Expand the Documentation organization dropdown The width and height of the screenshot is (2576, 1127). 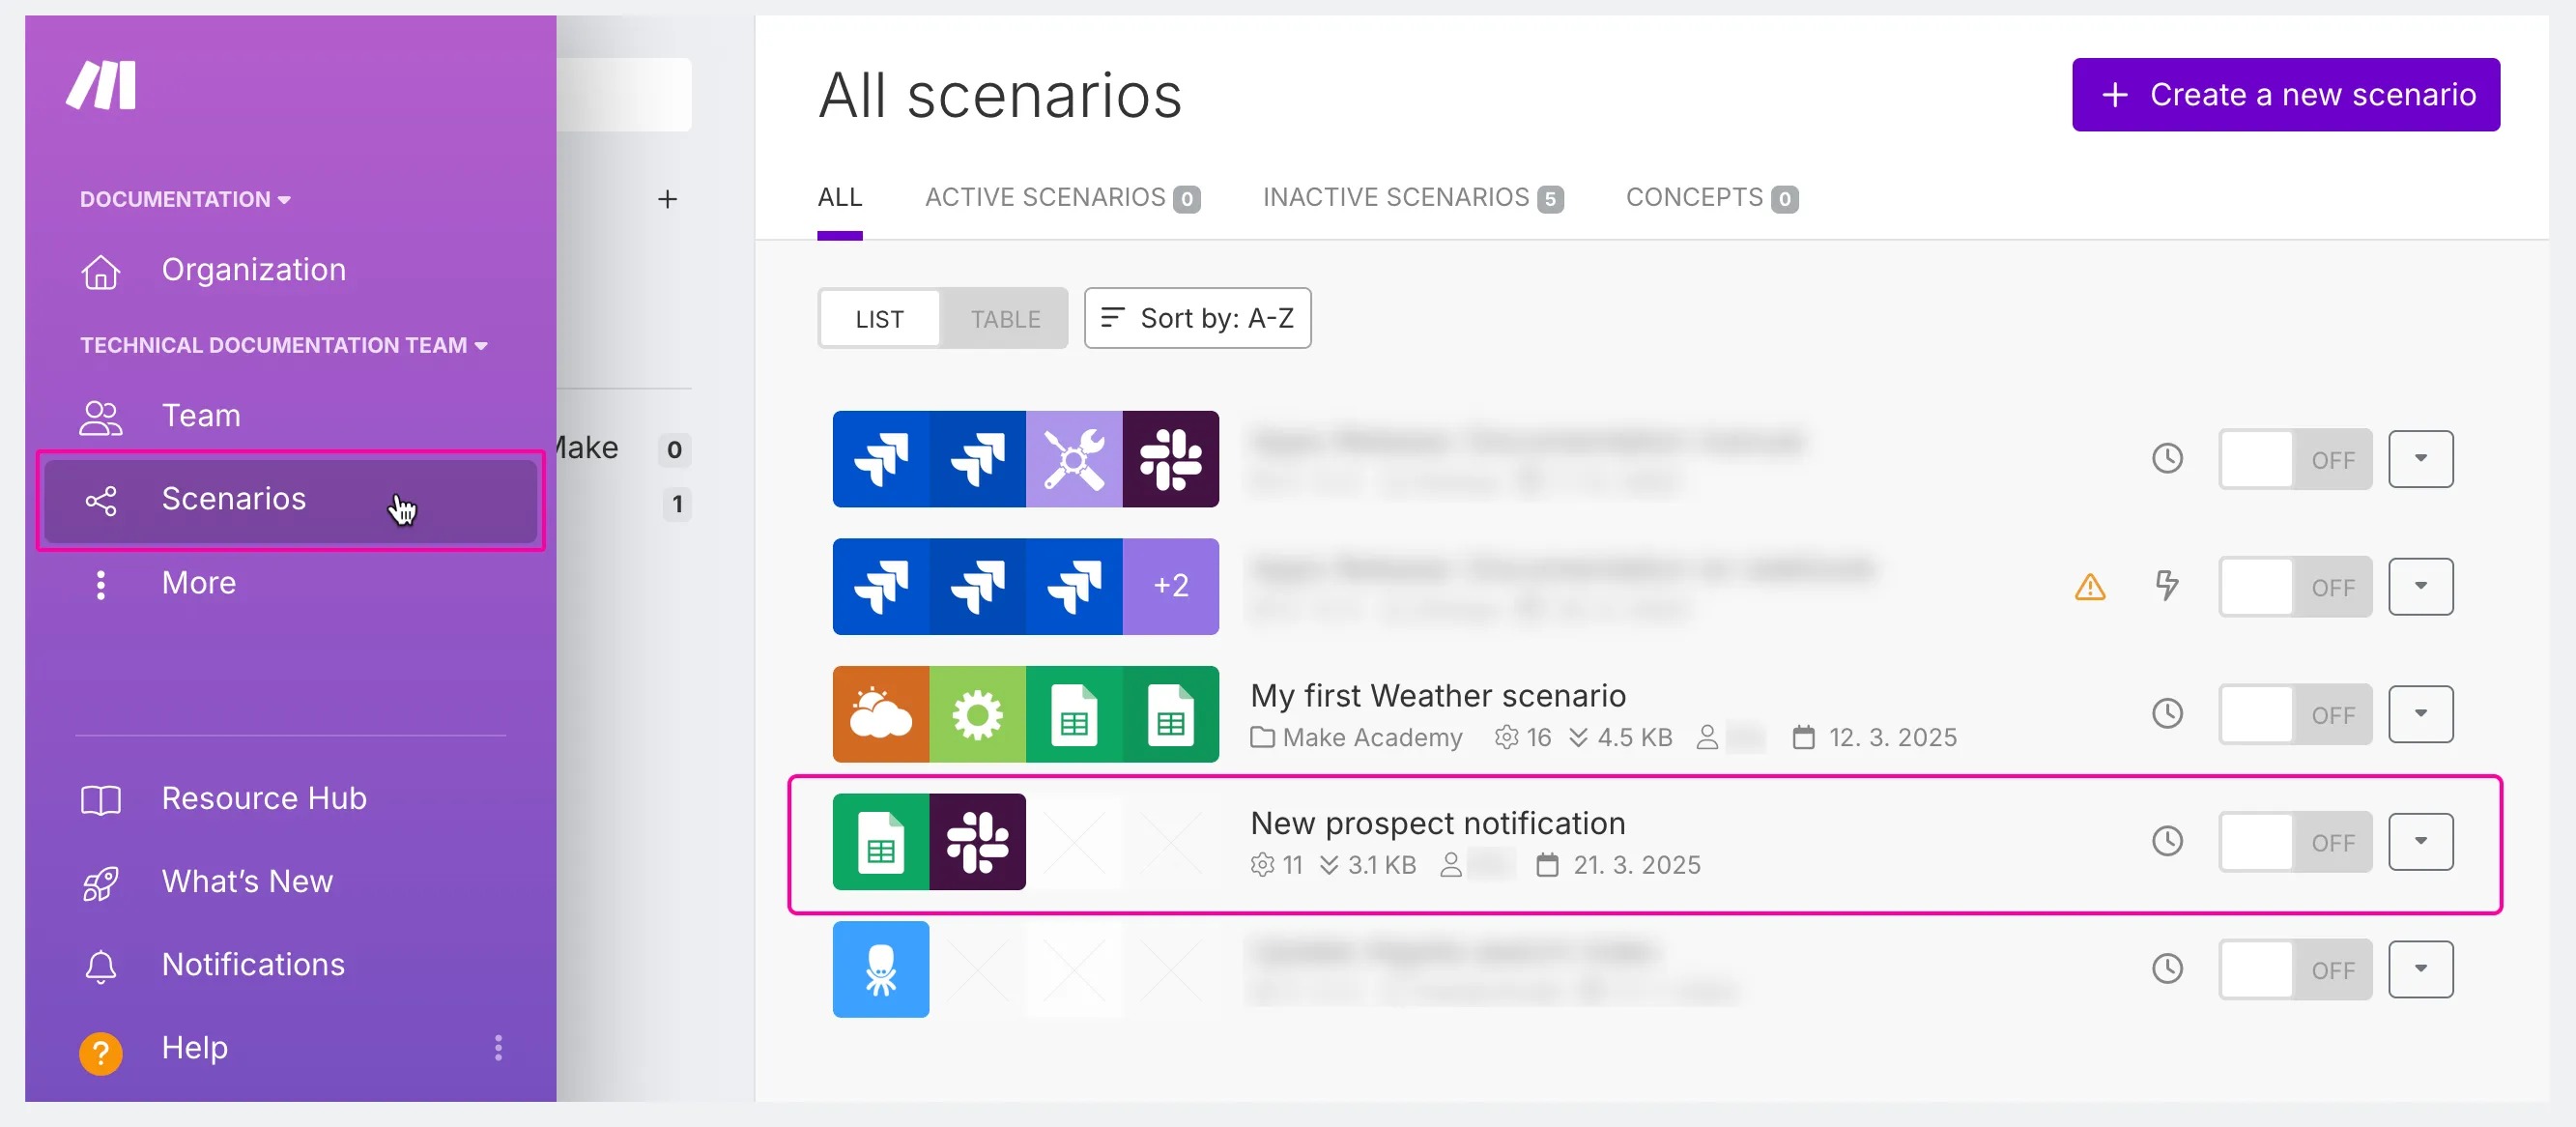[185, 199]
